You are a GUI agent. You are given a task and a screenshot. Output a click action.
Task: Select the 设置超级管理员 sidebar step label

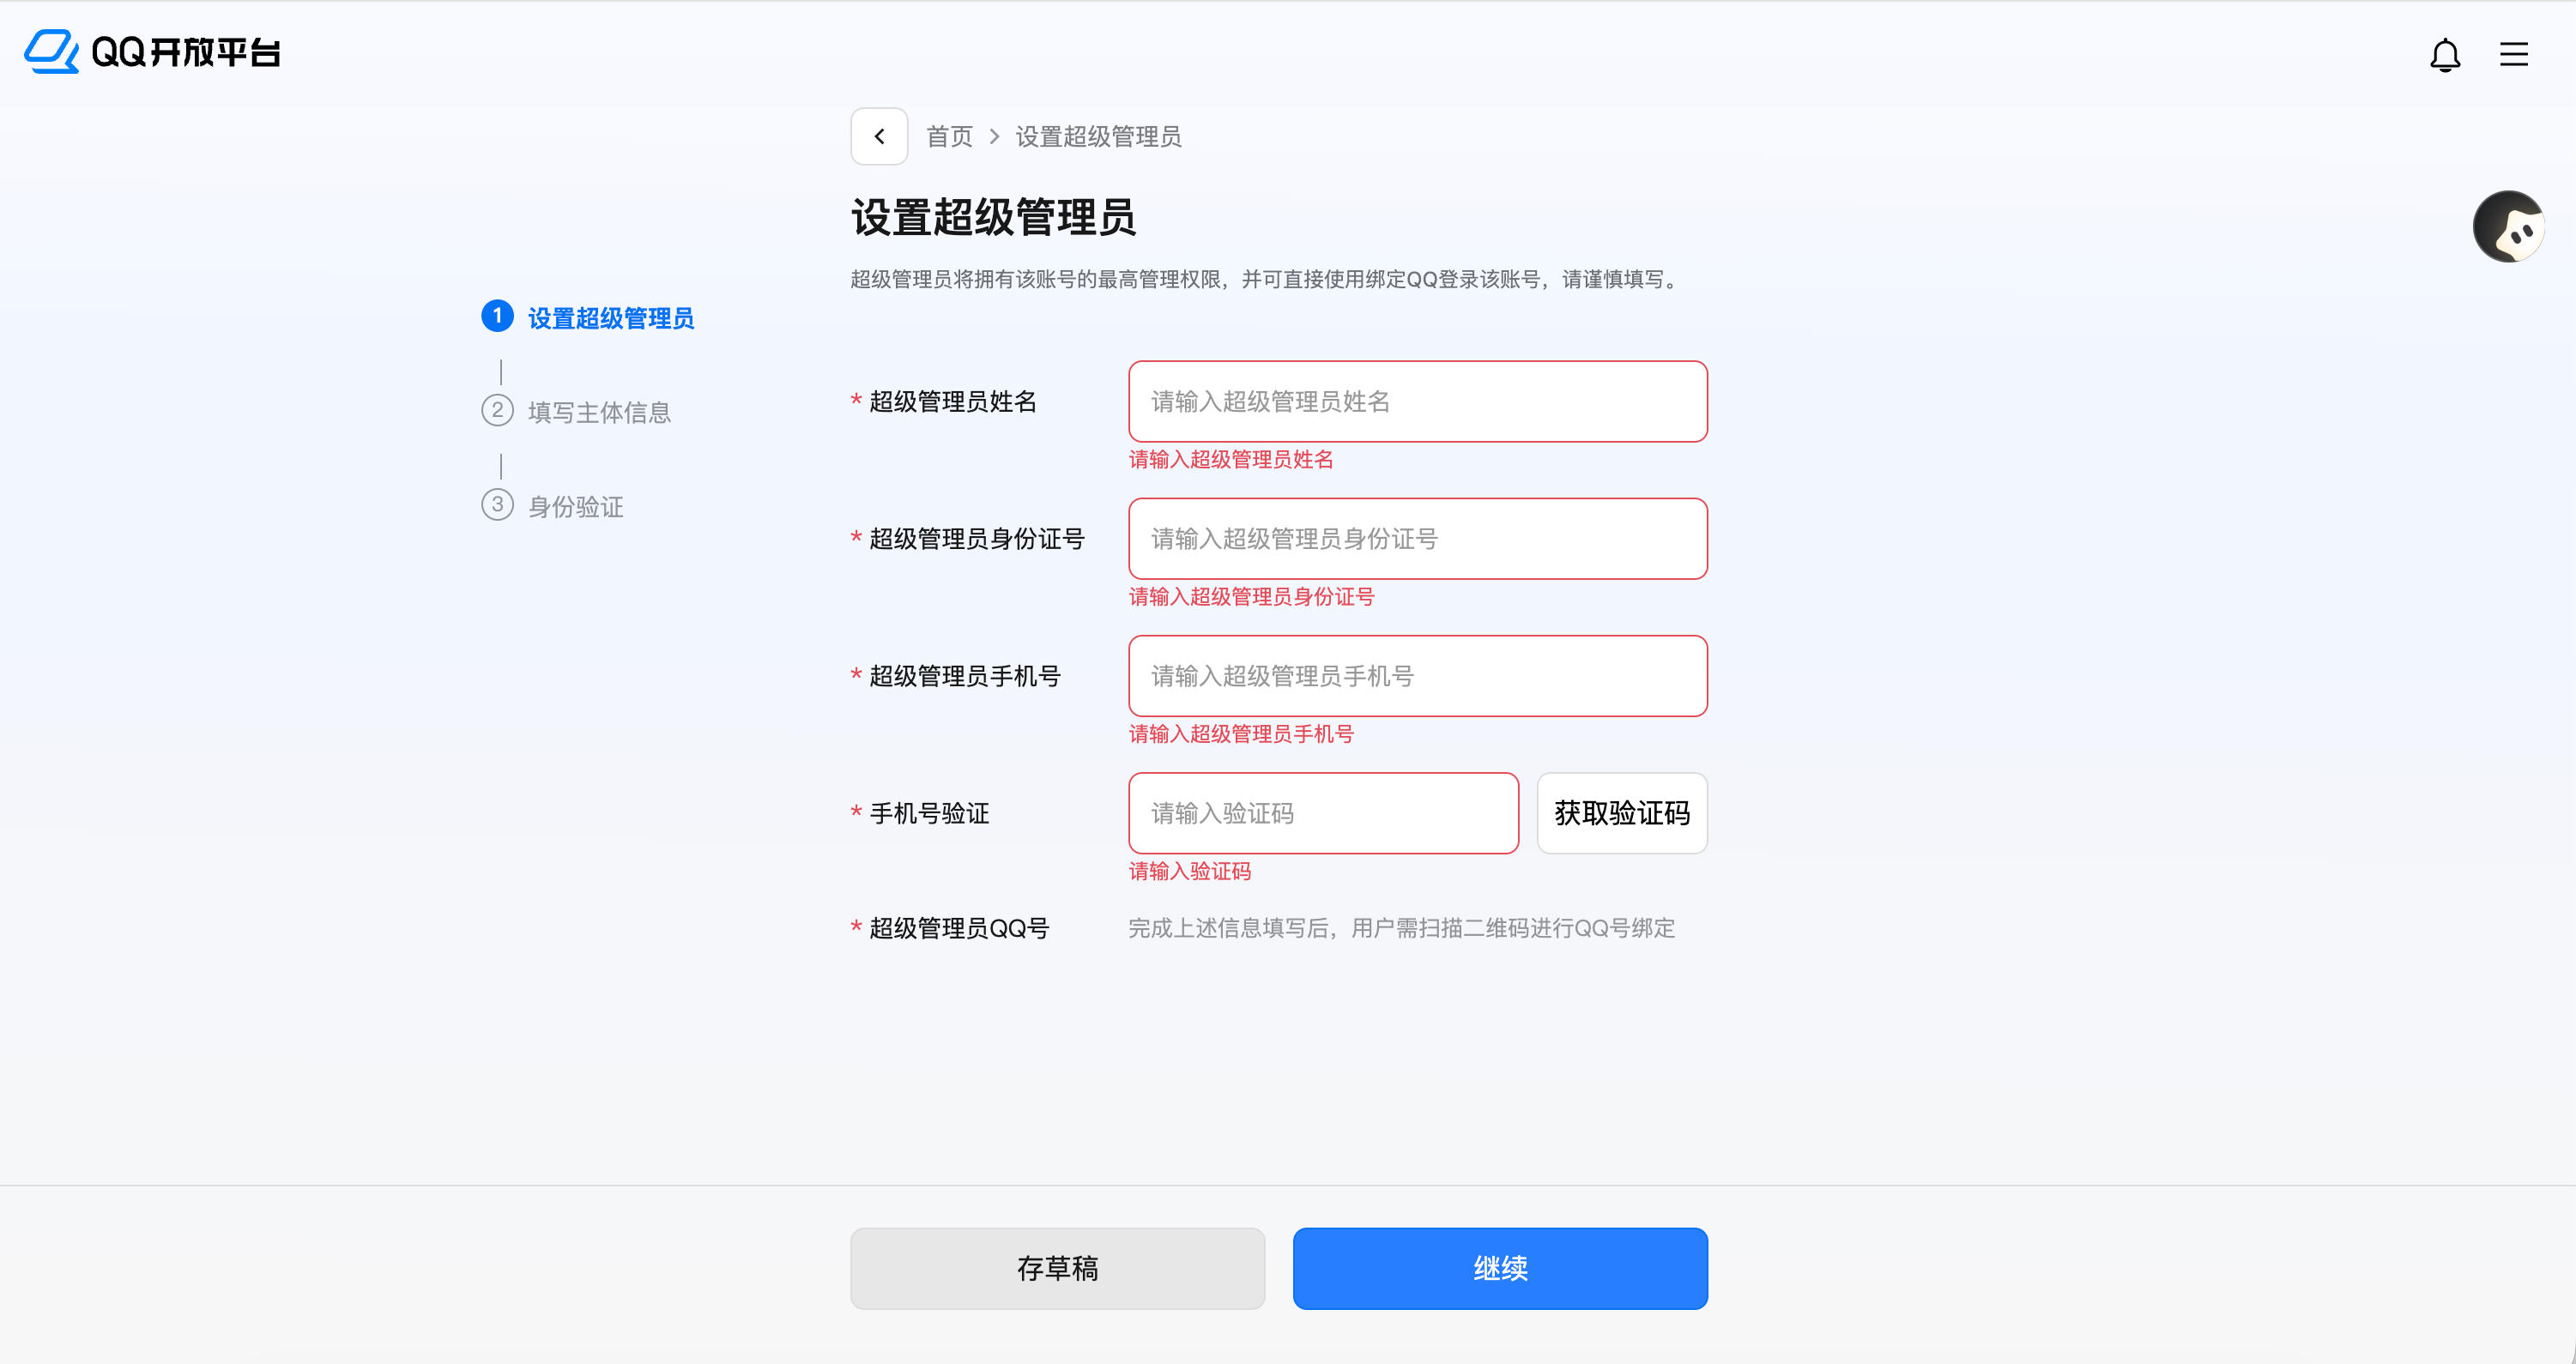click(x=610, y=317)
